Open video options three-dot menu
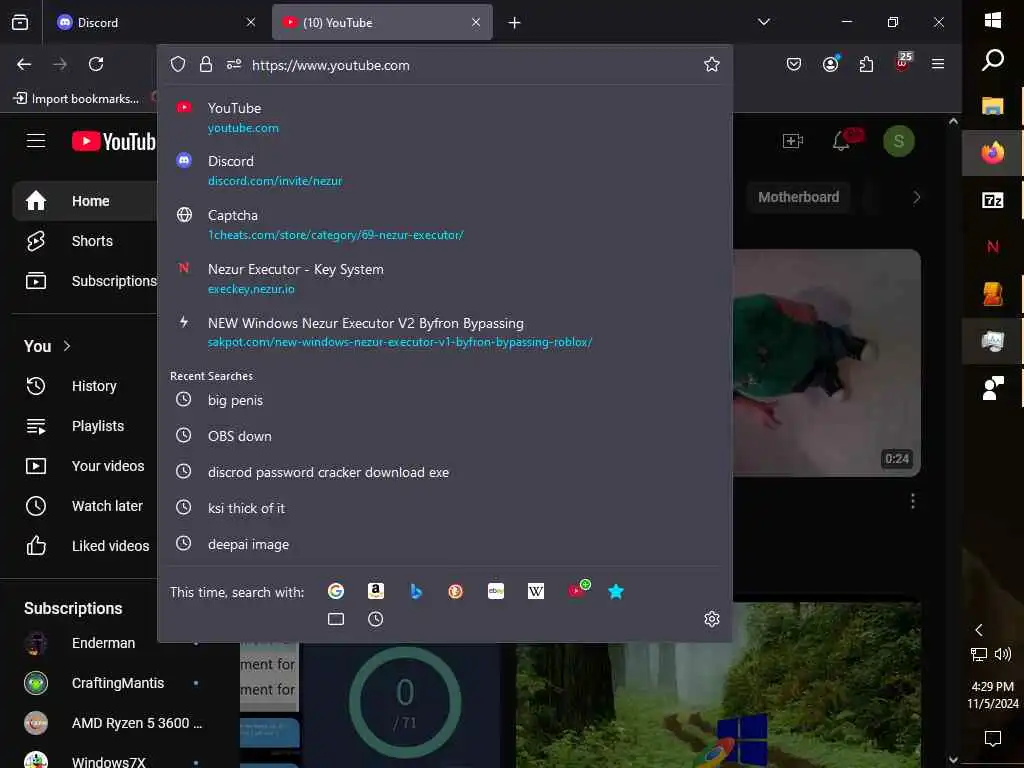 tap(912, 501)
